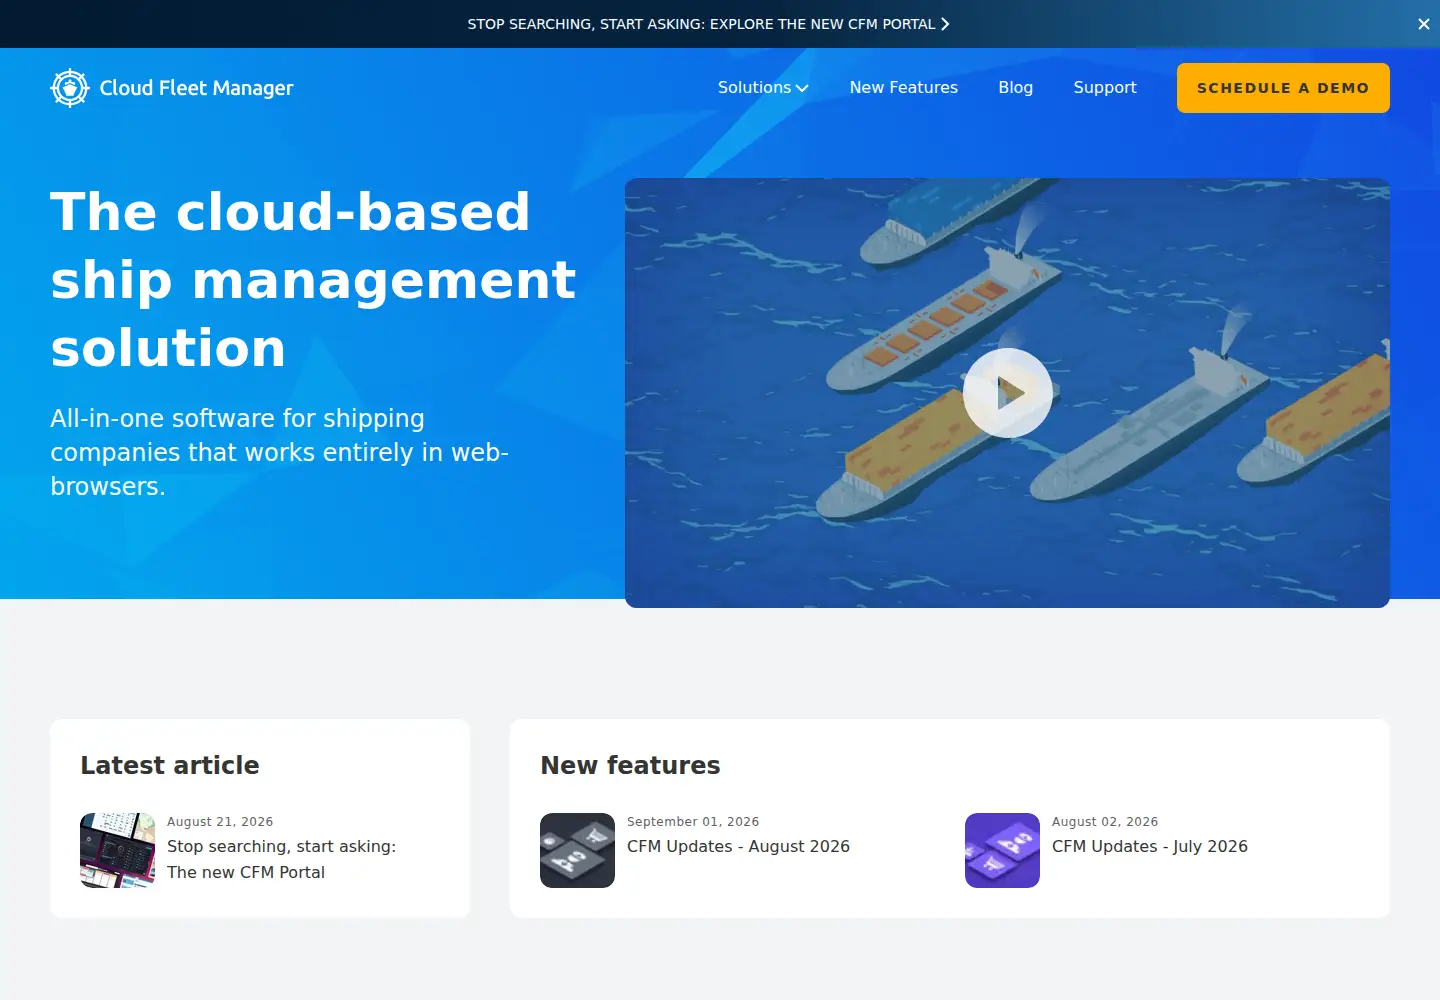Open CFM Updates - August 2026
The height and width of the screenshot is (1000, 1440).
click(738, 846)
